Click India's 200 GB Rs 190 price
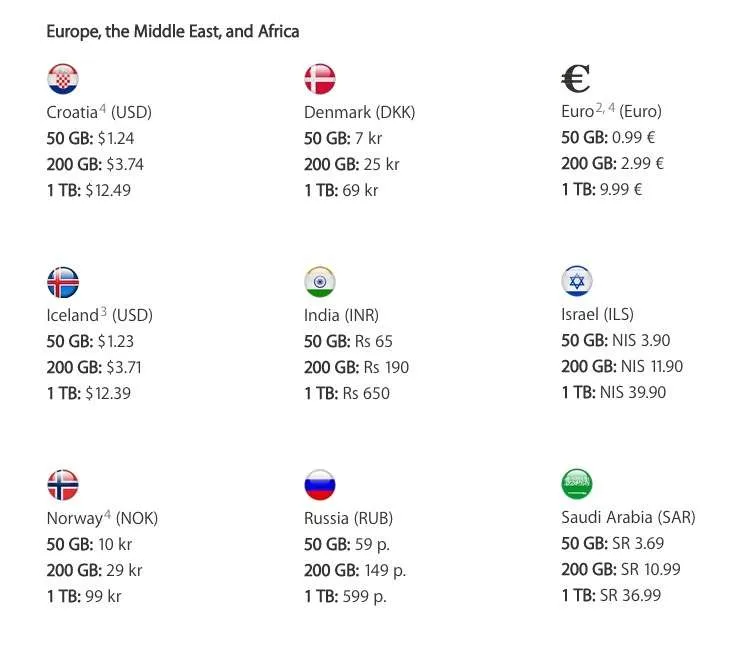737x650 pixels. tap(356, 367)
